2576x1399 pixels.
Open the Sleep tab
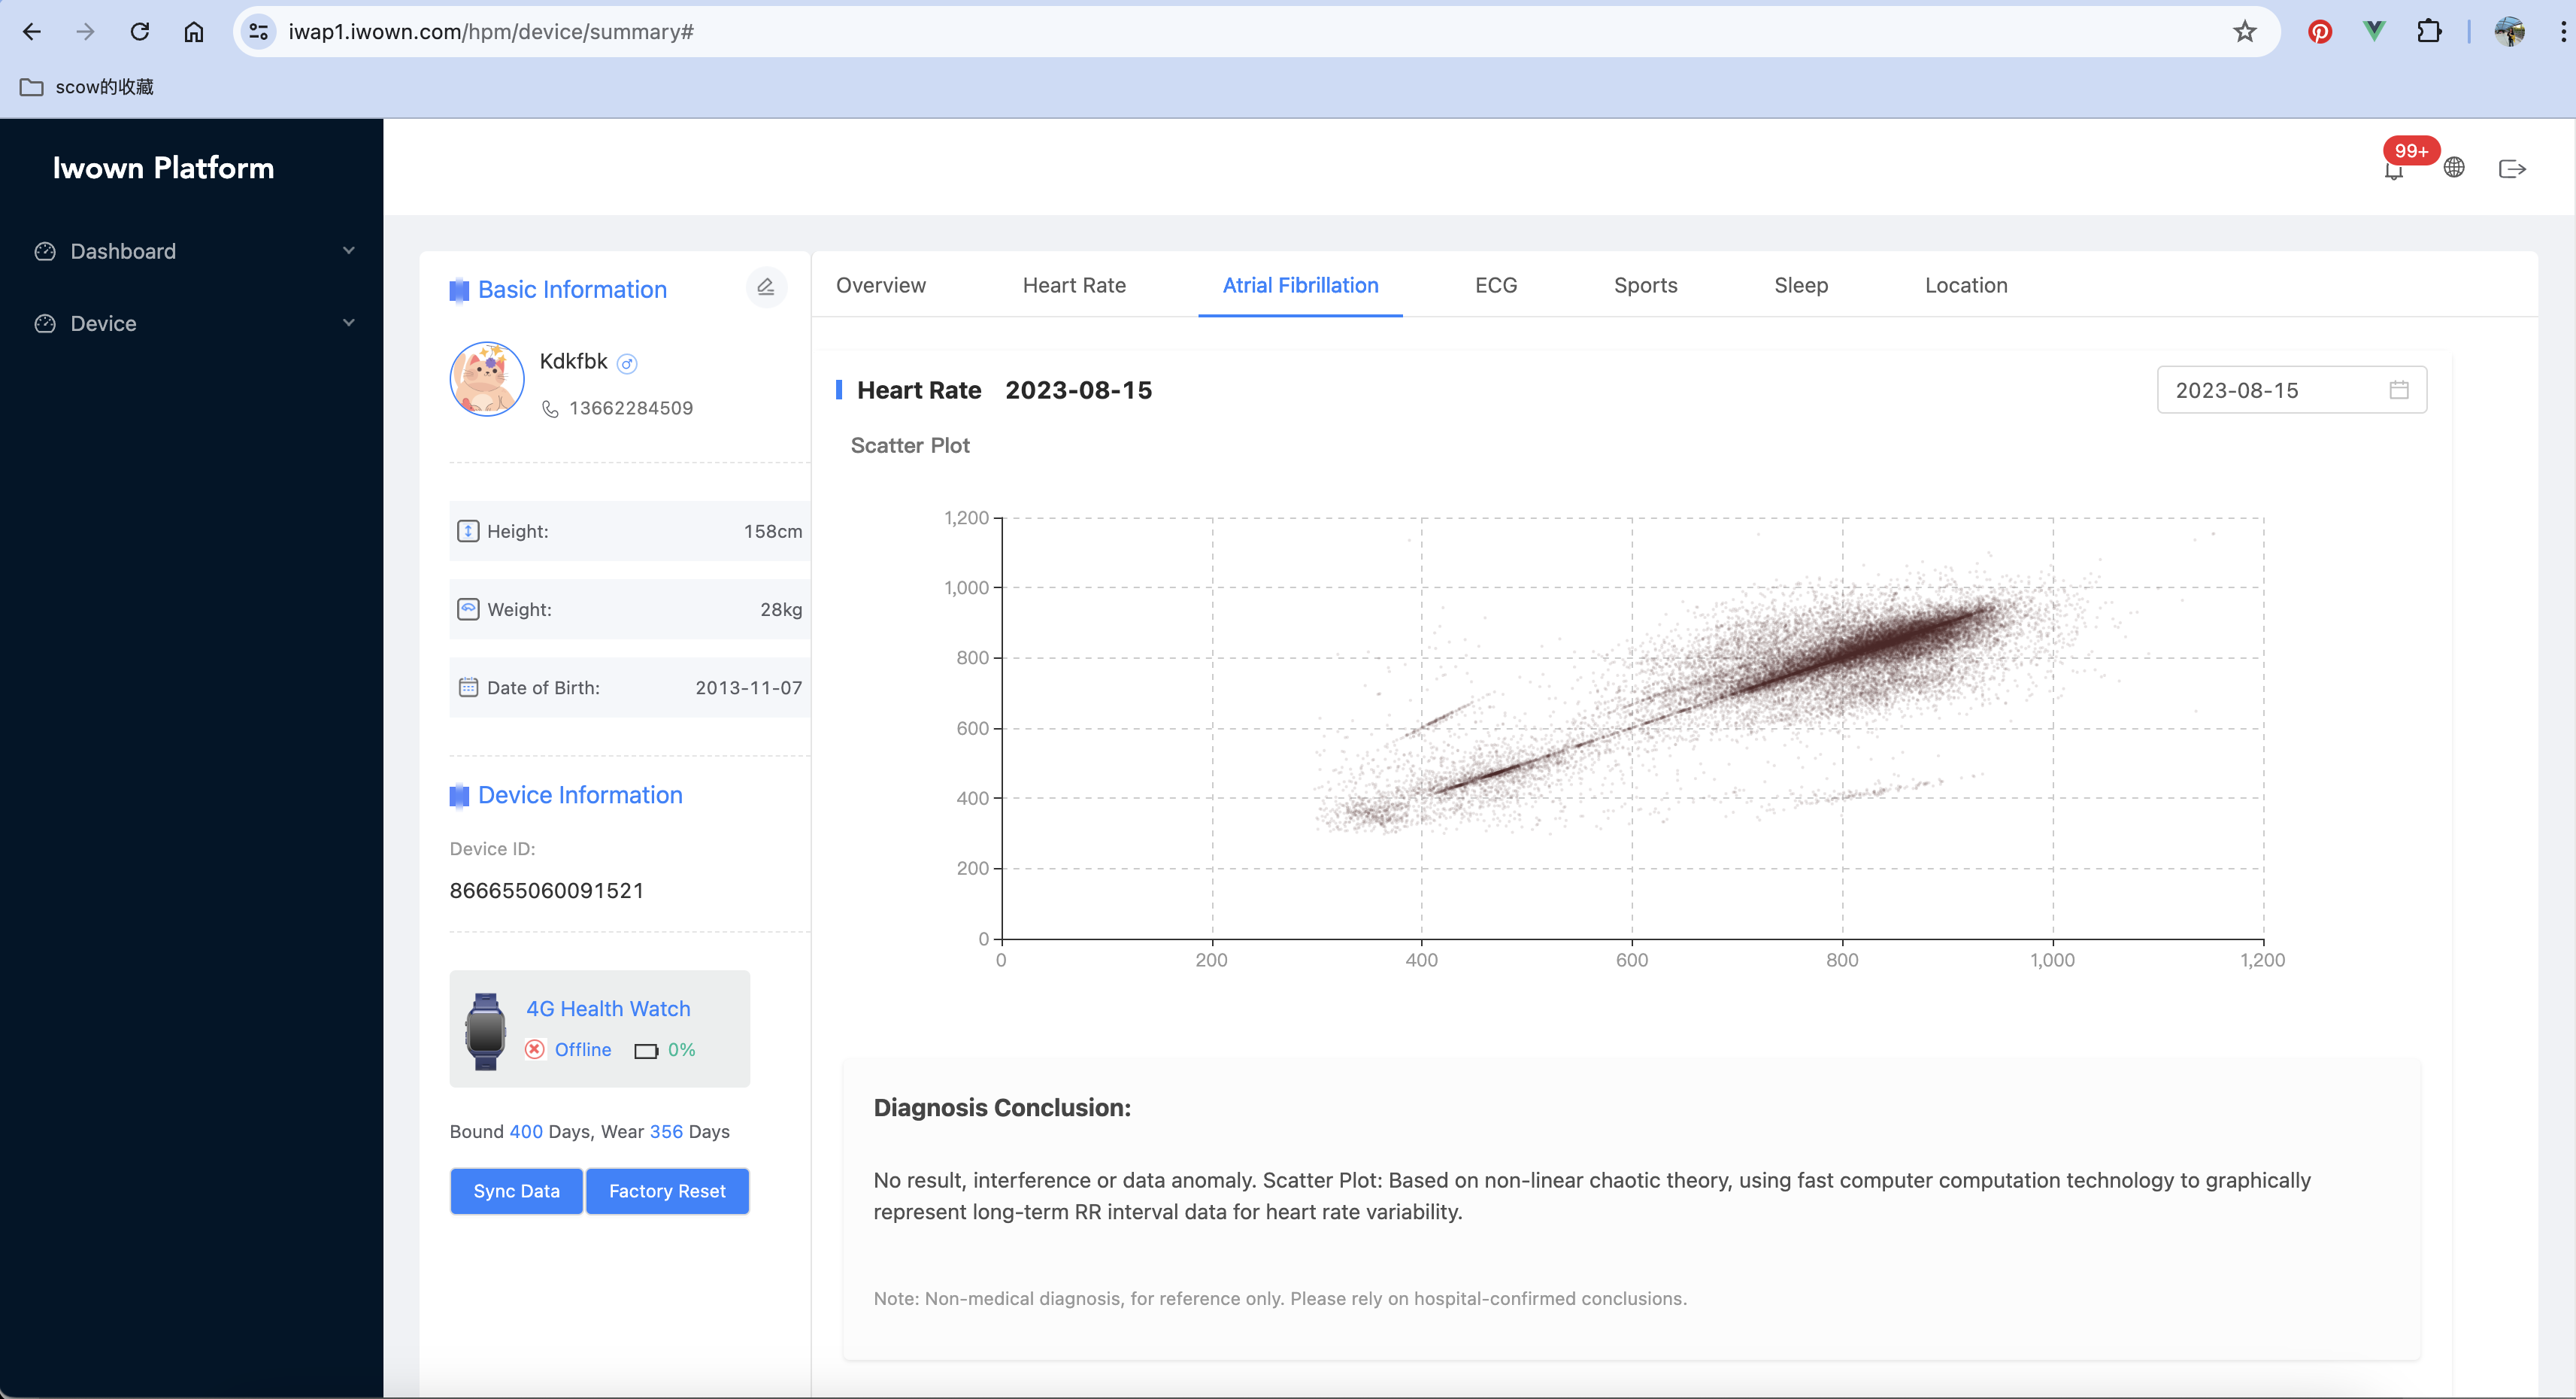pos(1800,285)
